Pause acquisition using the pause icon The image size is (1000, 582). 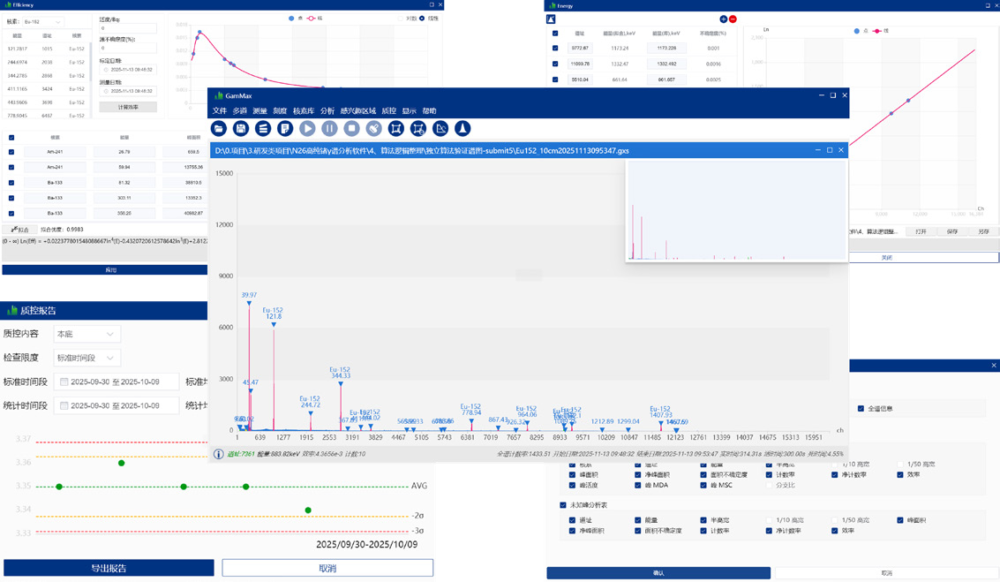pos(330,129)
